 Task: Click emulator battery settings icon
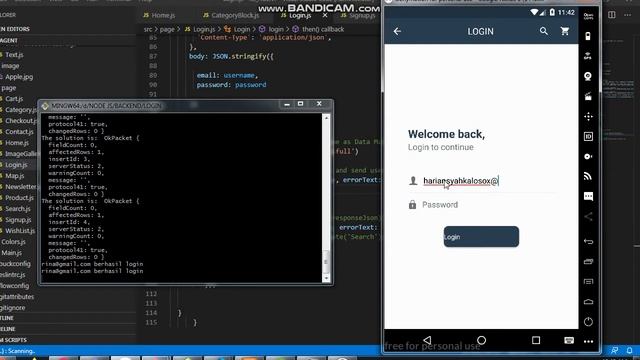tap(588, 36)
